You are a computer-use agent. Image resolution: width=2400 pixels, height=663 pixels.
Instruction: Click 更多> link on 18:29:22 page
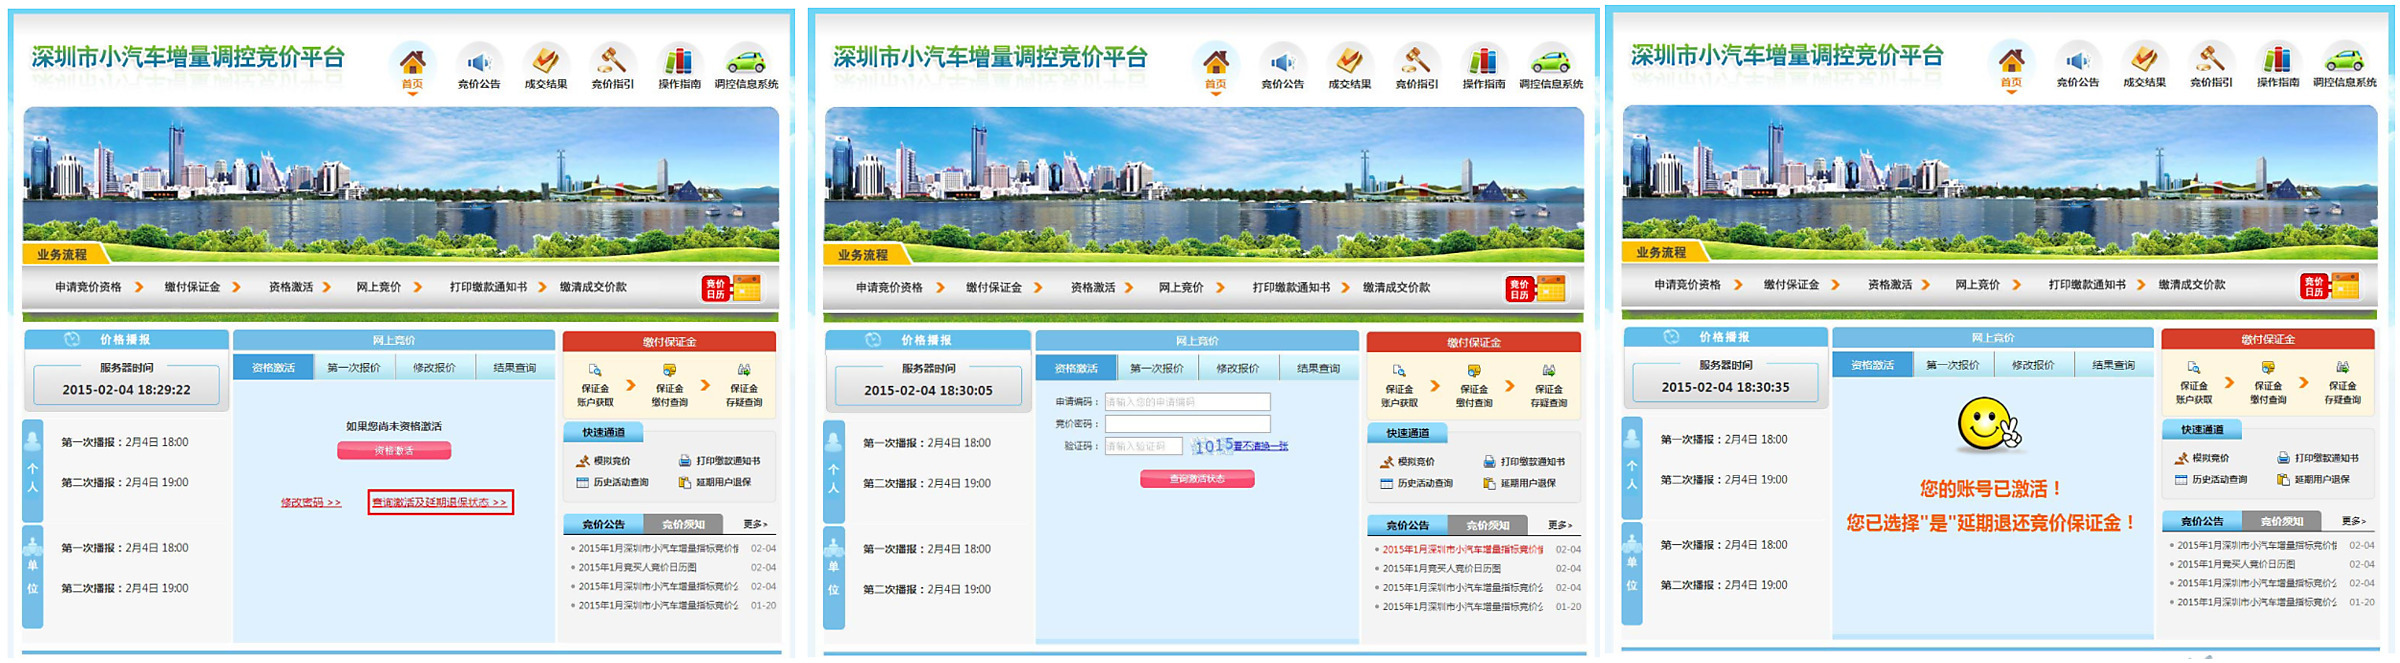[756, 524]
